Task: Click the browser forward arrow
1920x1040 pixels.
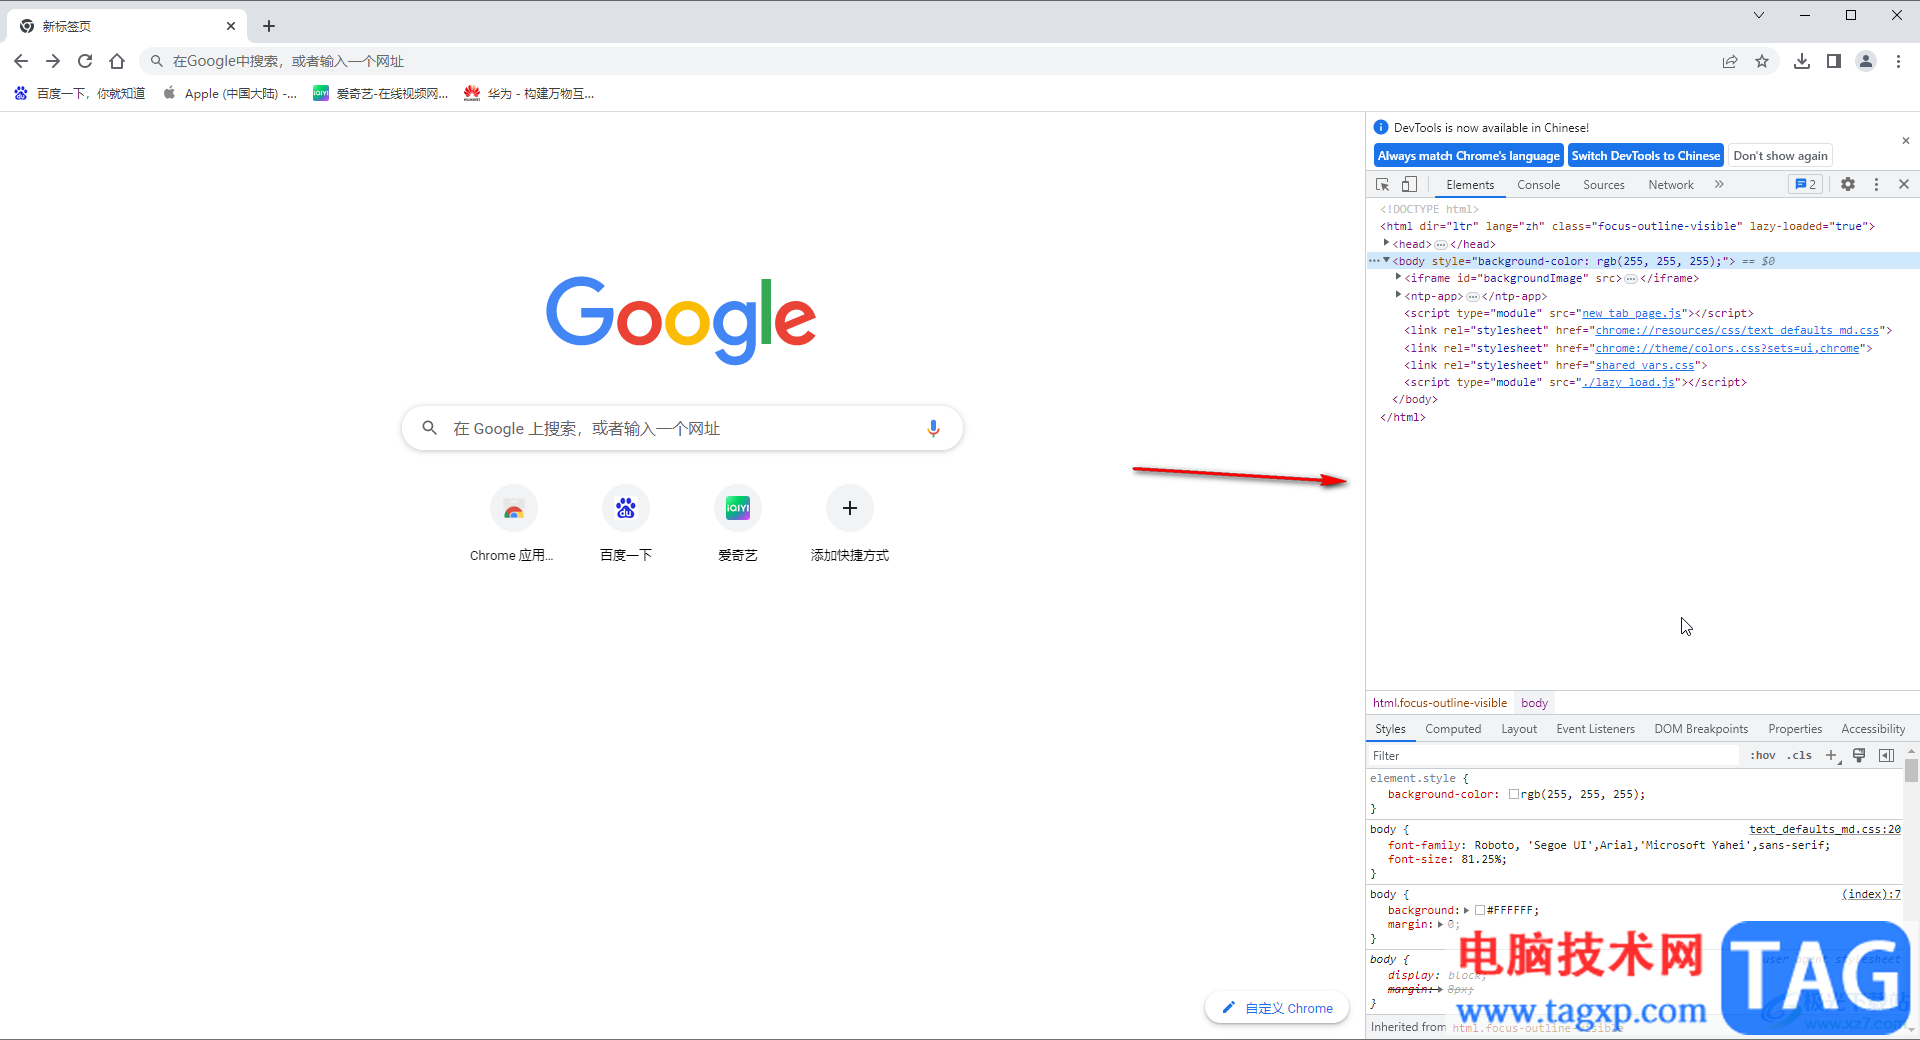Action: click(53, 61)
